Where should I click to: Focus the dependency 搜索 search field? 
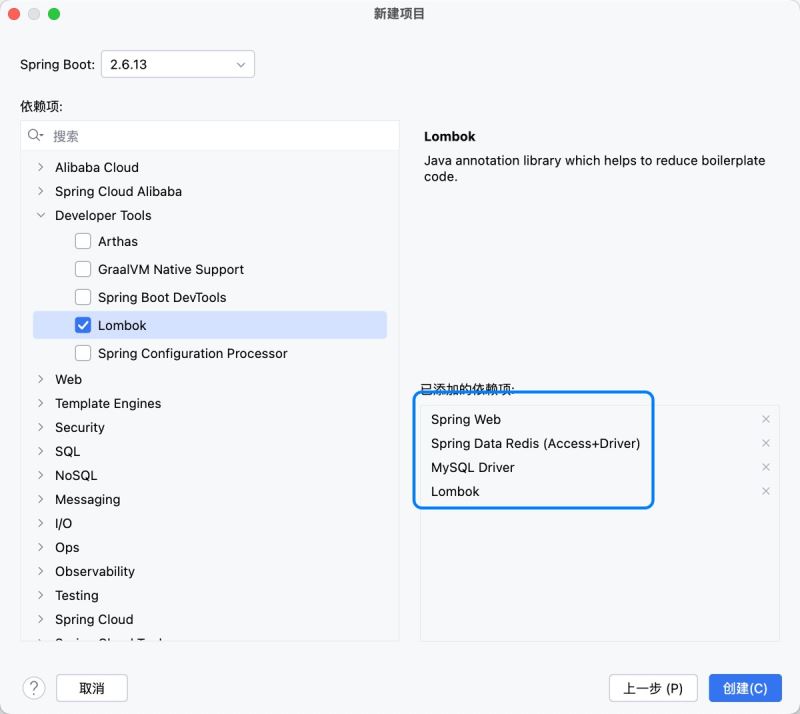pyautogui.click(x=210, y=136)
